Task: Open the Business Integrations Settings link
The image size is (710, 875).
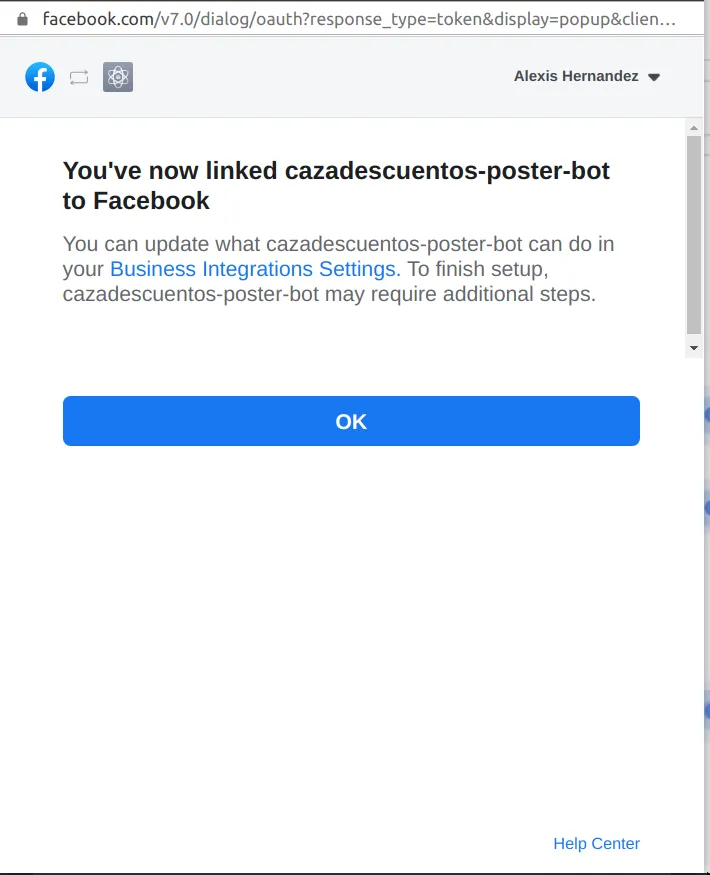Action: pos(255,269)
